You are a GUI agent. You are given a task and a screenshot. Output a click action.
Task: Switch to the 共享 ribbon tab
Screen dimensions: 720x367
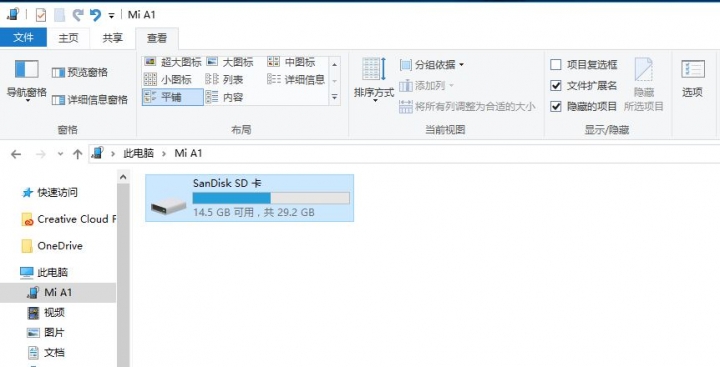[112, 38]
